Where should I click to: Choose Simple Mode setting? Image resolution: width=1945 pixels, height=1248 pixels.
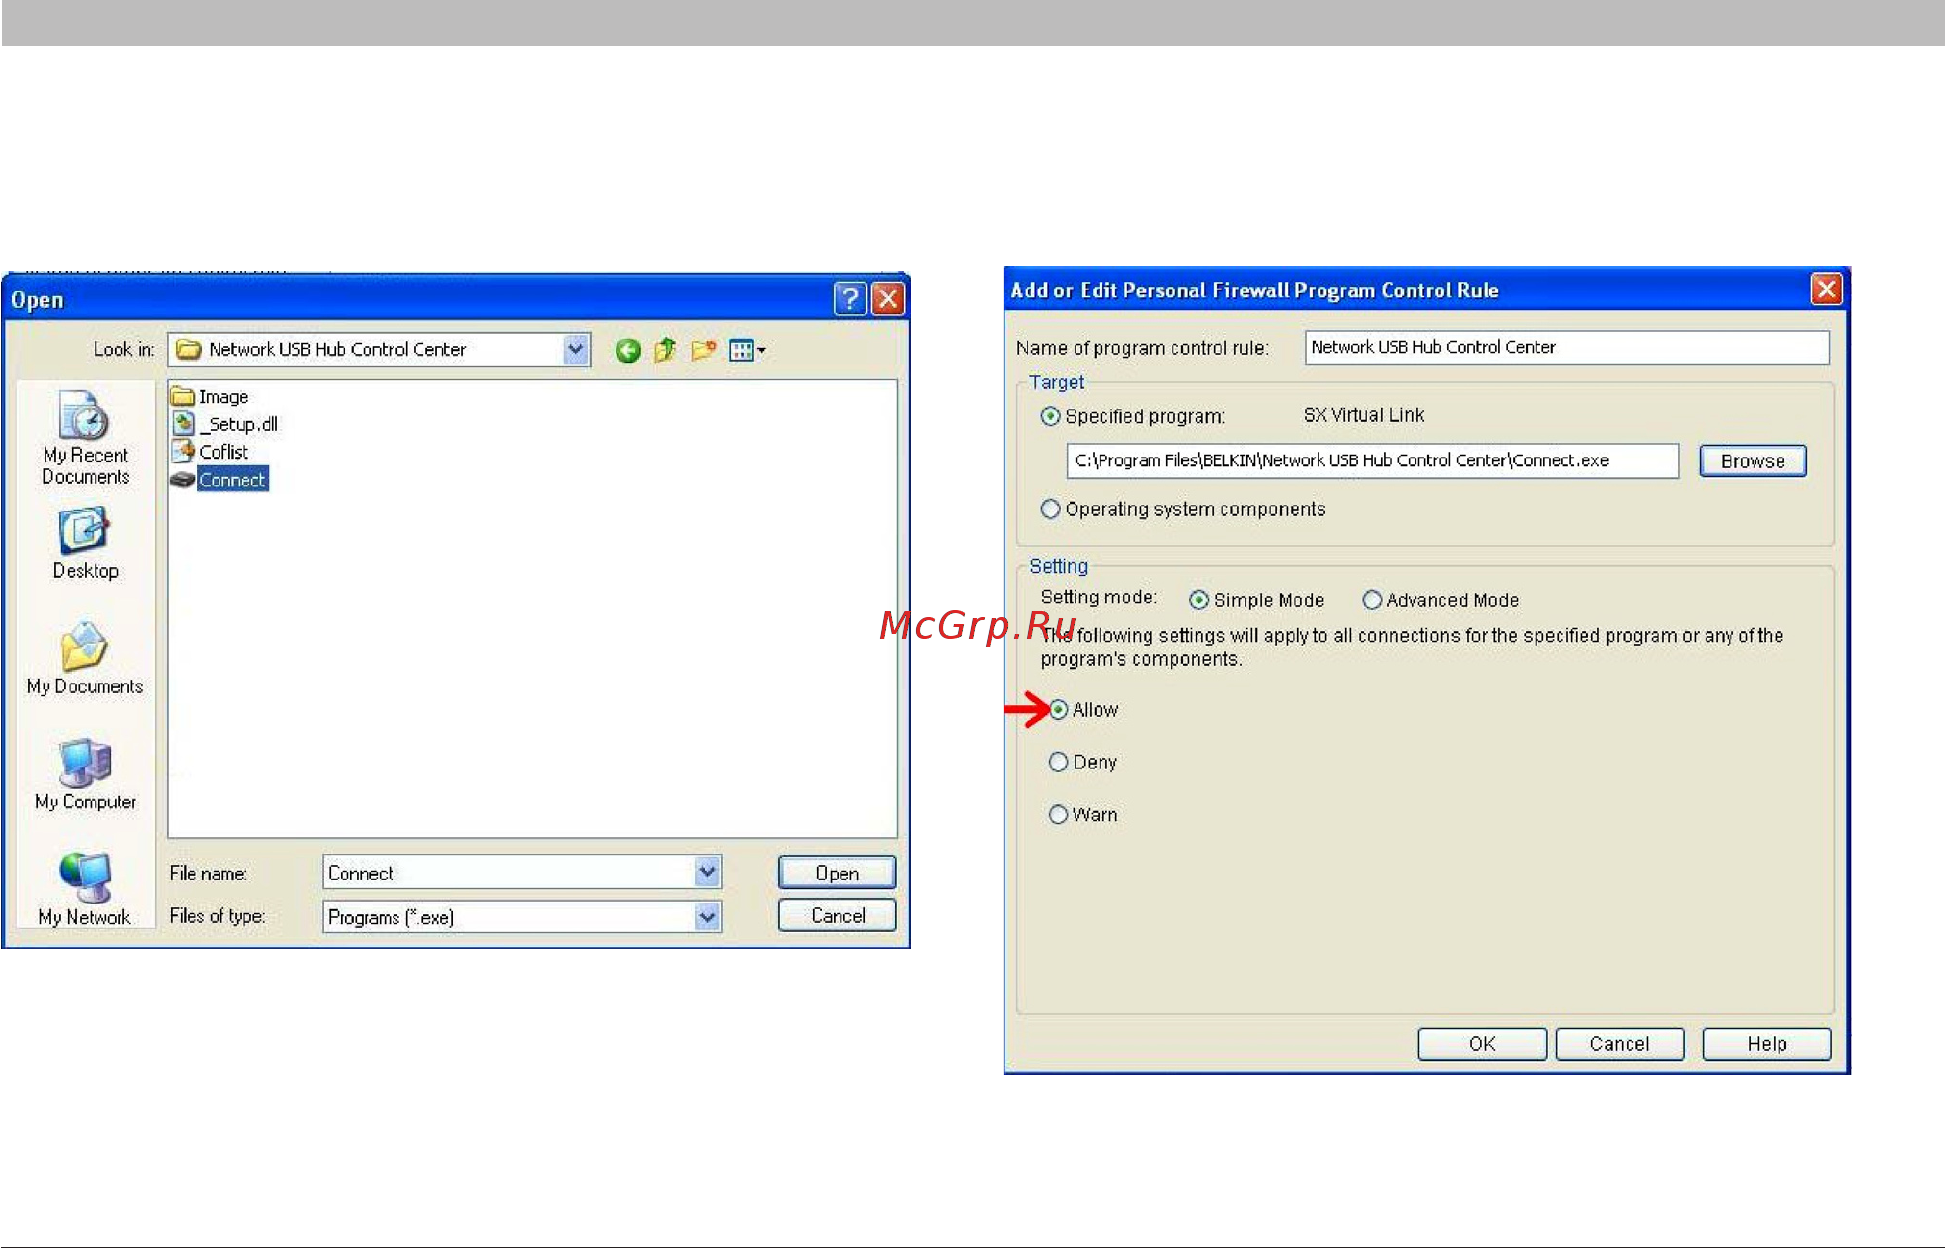pyautogui.click(x=1199, y=600)
